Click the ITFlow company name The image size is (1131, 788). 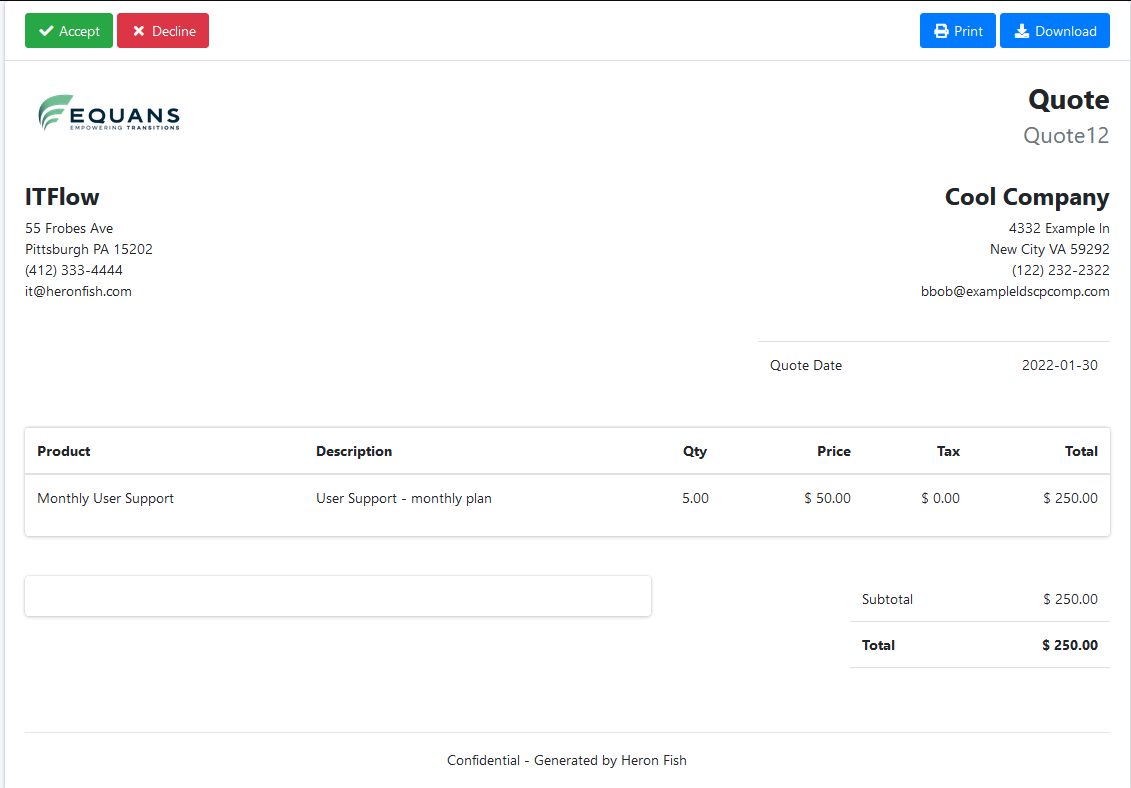tap(62, 197)
